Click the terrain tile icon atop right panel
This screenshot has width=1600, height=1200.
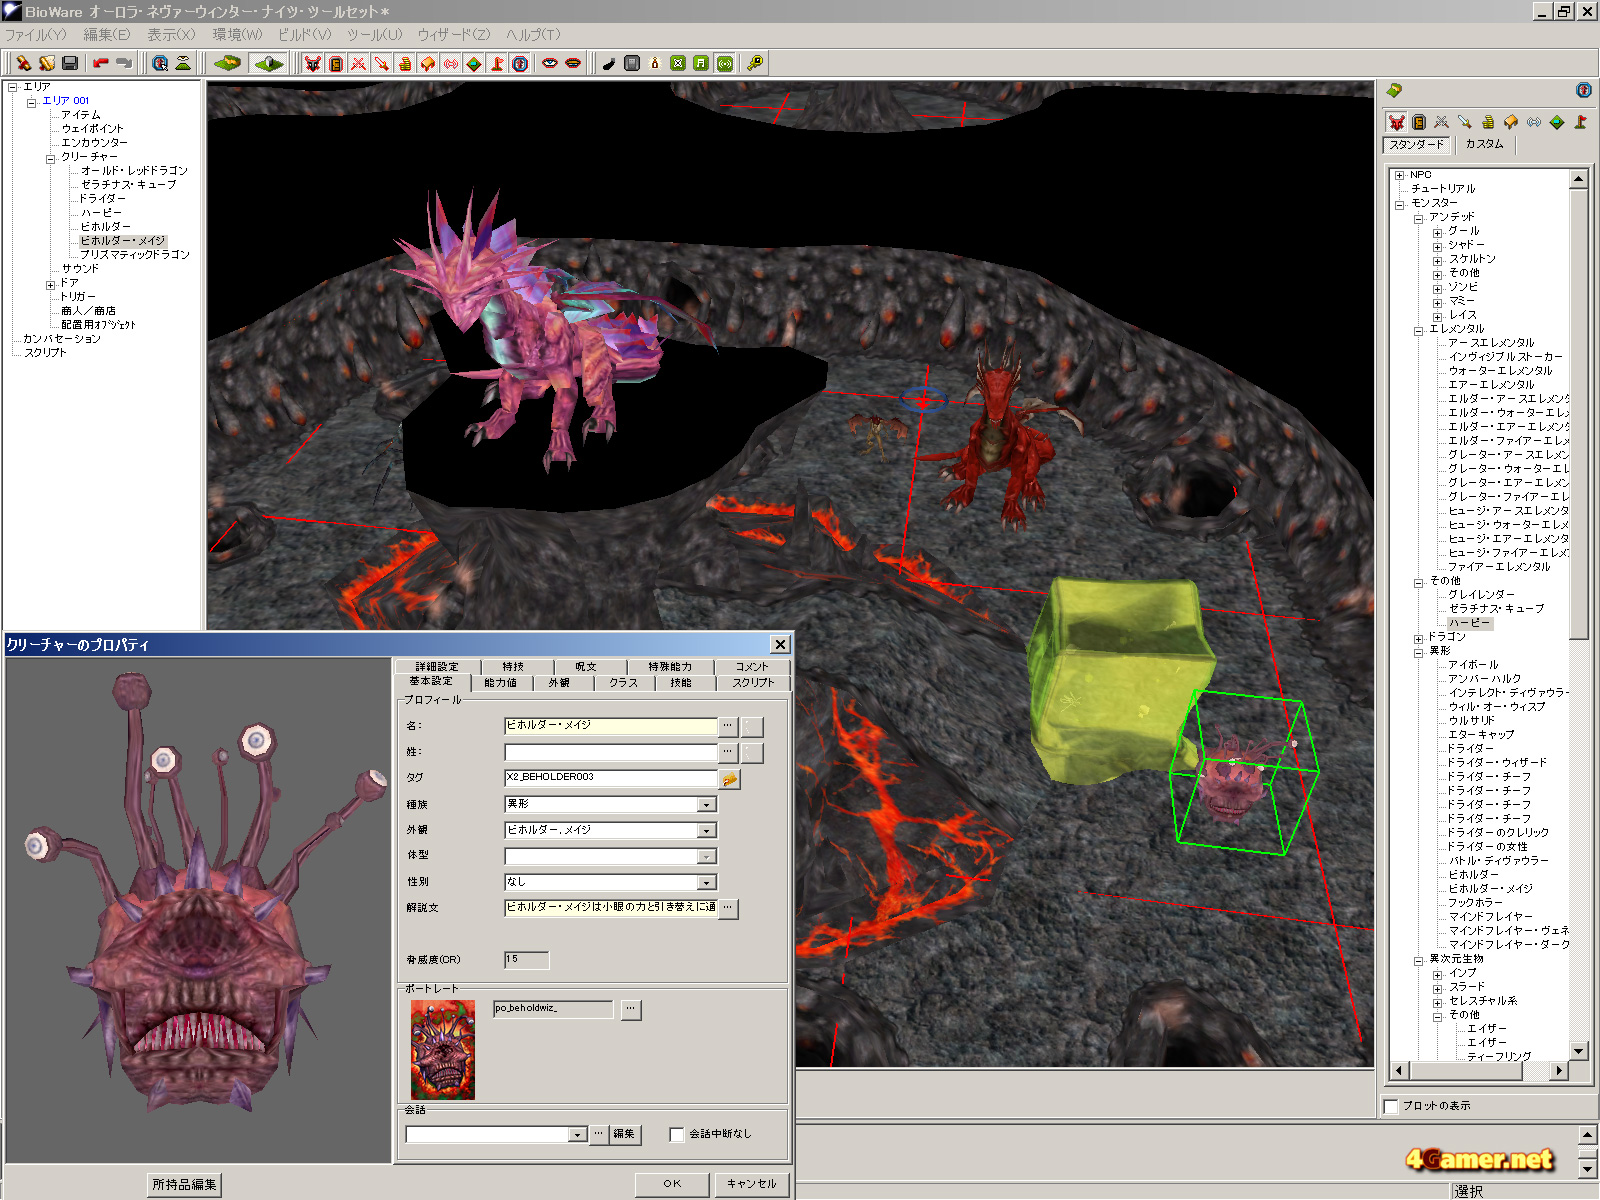pyautogui.click(x=1394, y=91)
